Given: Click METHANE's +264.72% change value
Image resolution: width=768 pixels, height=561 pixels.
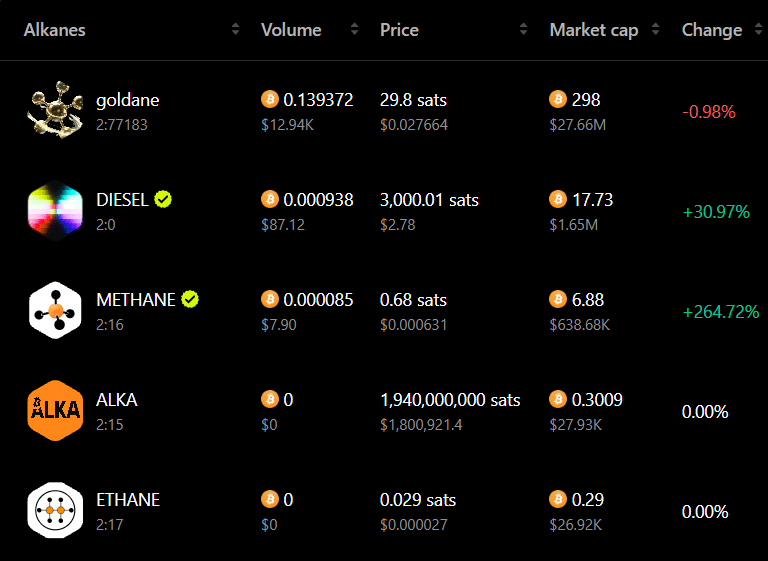Looking at the screenshot, I should [x=721, y=312].
